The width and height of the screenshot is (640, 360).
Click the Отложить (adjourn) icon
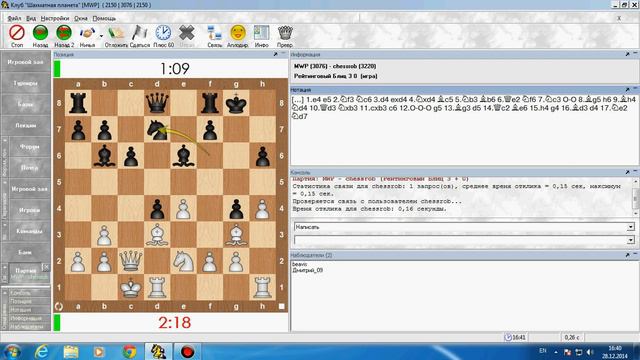[116, 33]
